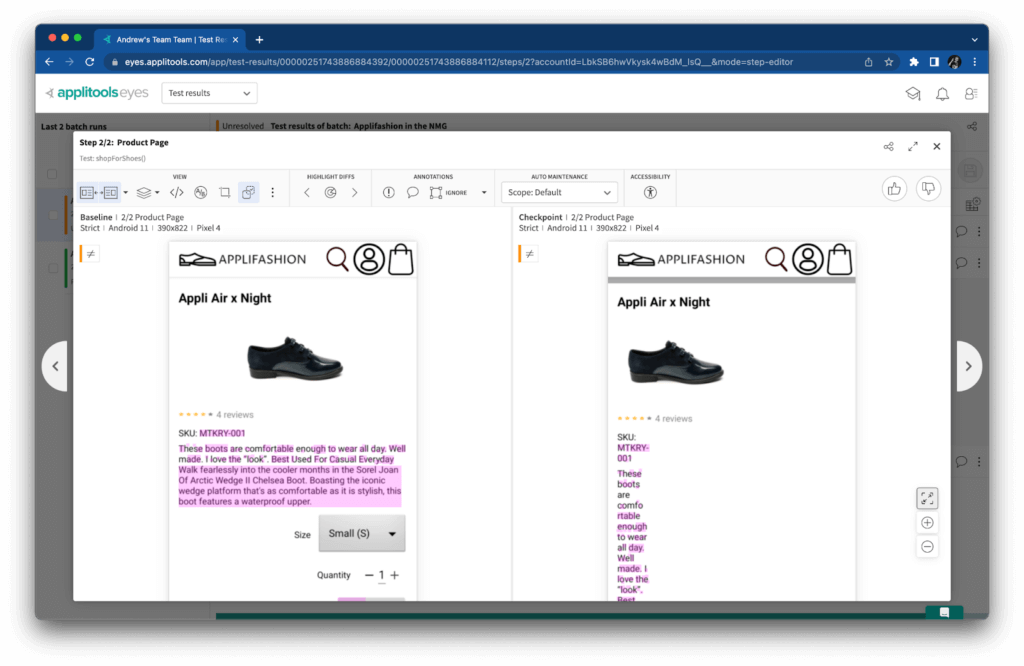Open the accessibility tool icon
This screenshot has width=1024, height=666.
(x=650, y=192)
